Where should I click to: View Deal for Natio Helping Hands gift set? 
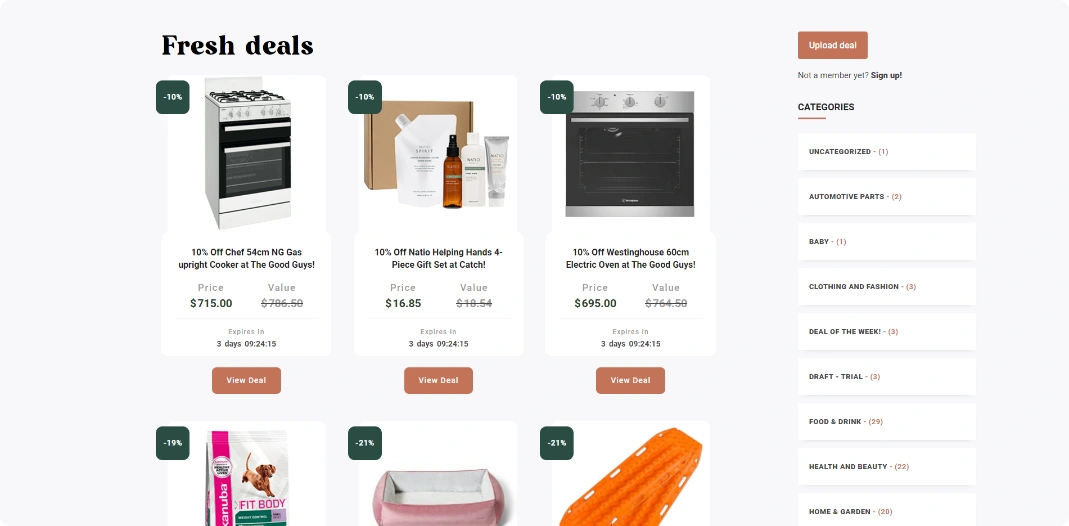[438, 380]
